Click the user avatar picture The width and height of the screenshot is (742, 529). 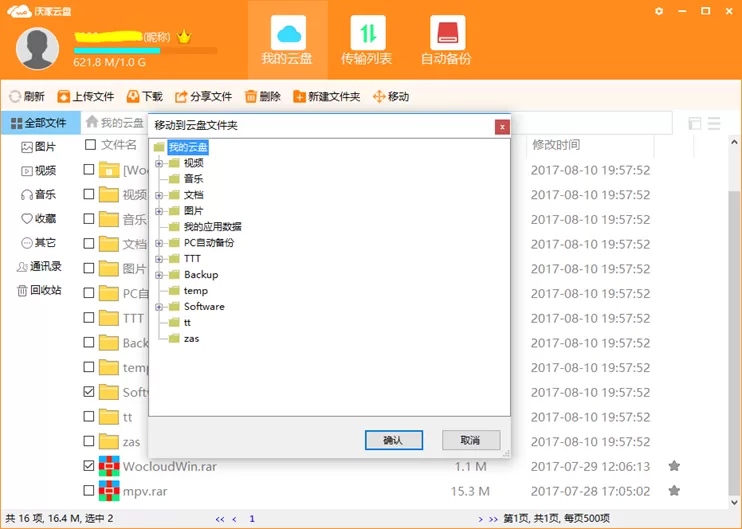37,48
